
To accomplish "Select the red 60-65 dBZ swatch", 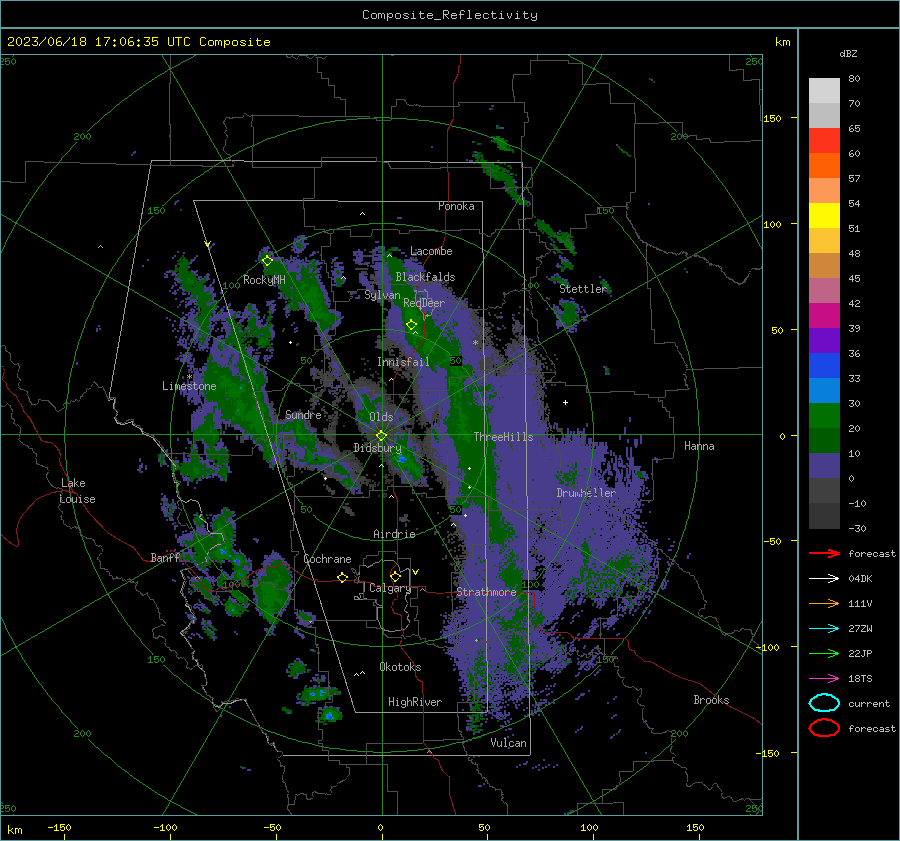I will (824, 141).
